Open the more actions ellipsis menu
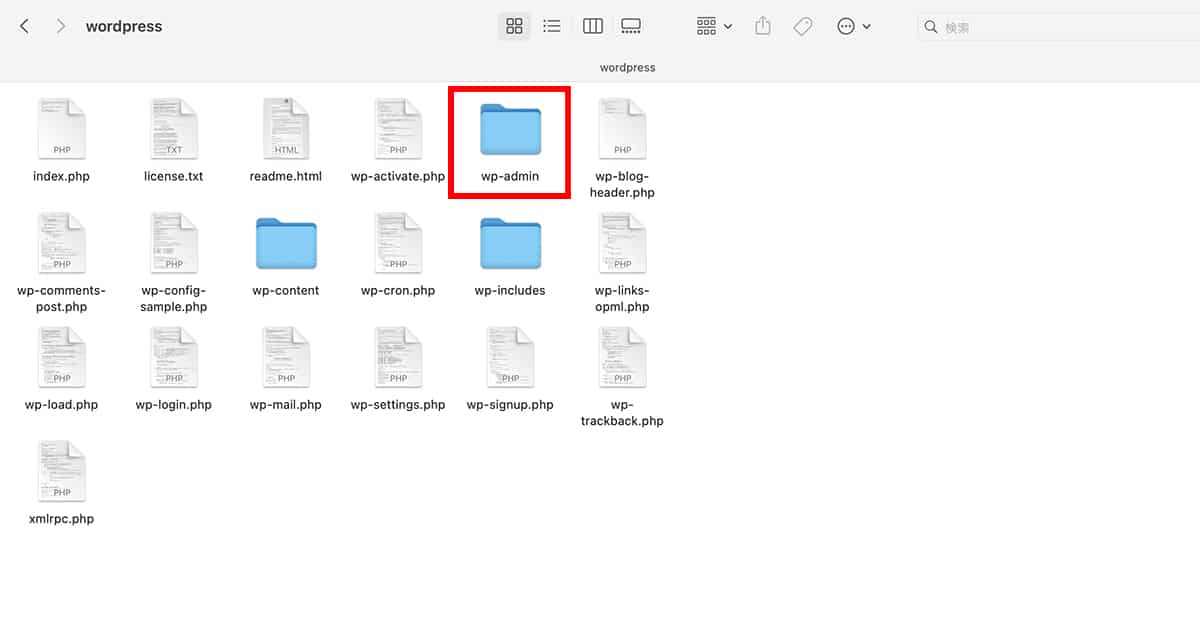Image resolution: width=1200 pixels, height=627 pixels. click(x=854, y=27)
